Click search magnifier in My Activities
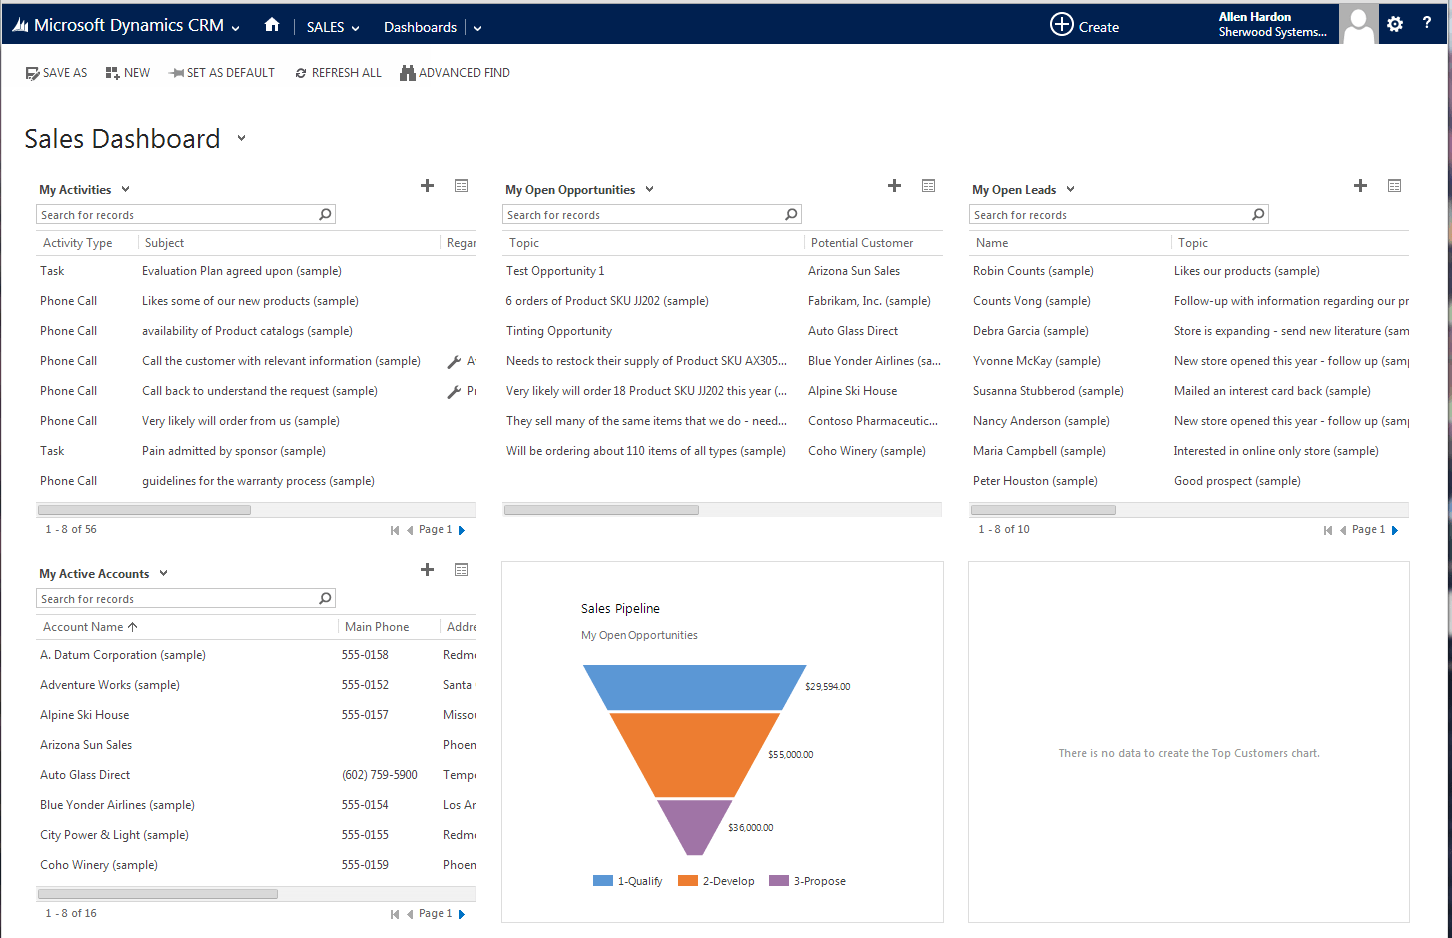 point(325,214)
